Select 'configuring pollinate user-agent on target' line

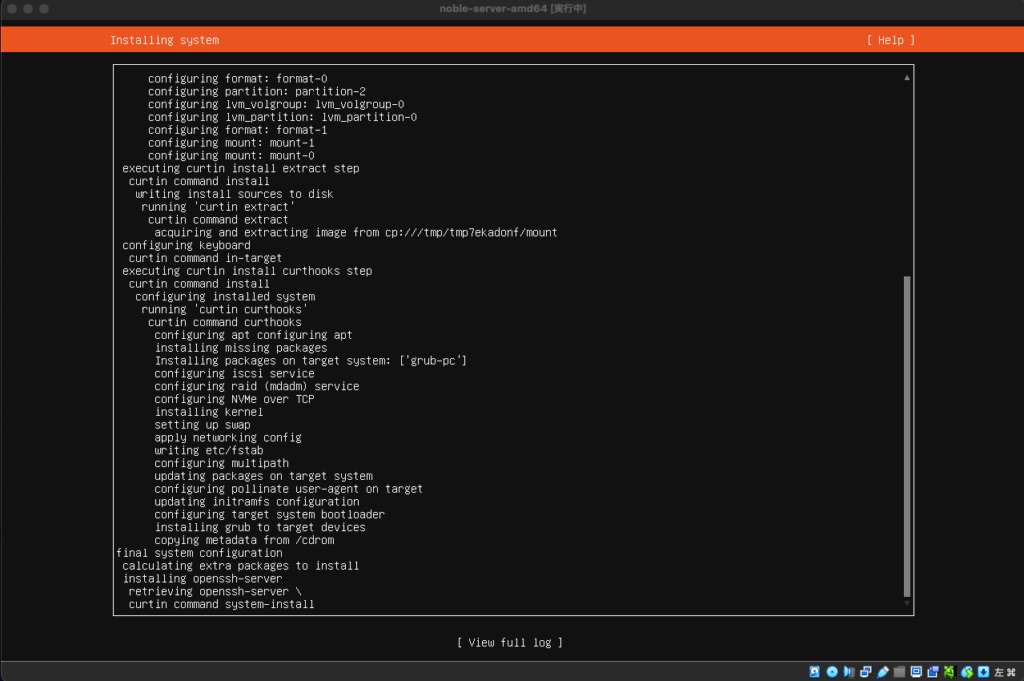pyautogui.click(x=289, y=489)
